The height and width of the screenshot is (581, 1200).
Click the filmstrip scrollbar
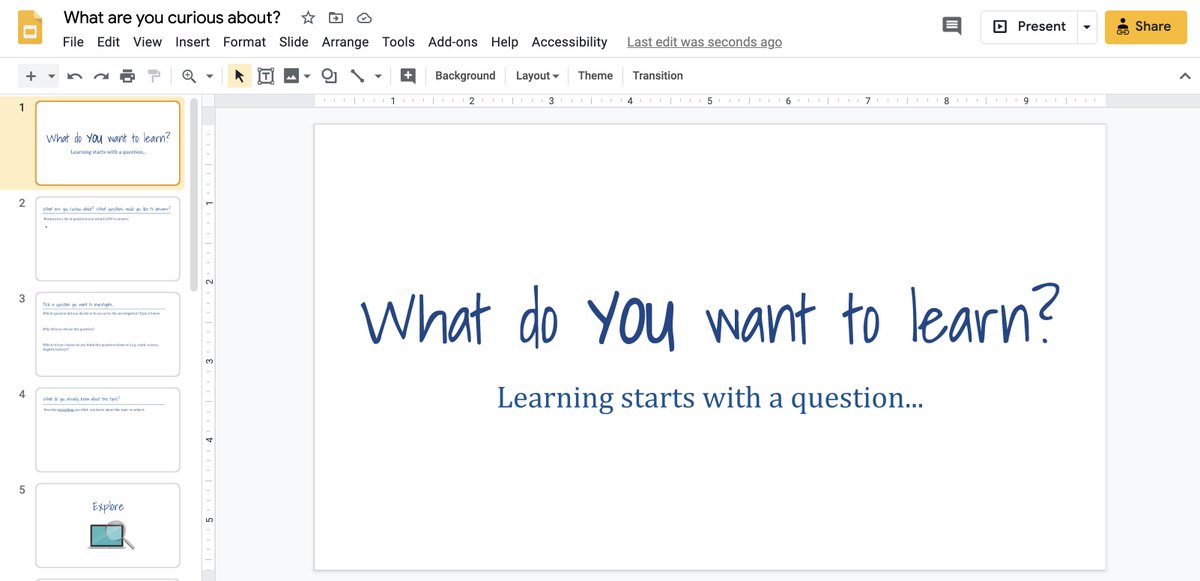click(194, 195)
